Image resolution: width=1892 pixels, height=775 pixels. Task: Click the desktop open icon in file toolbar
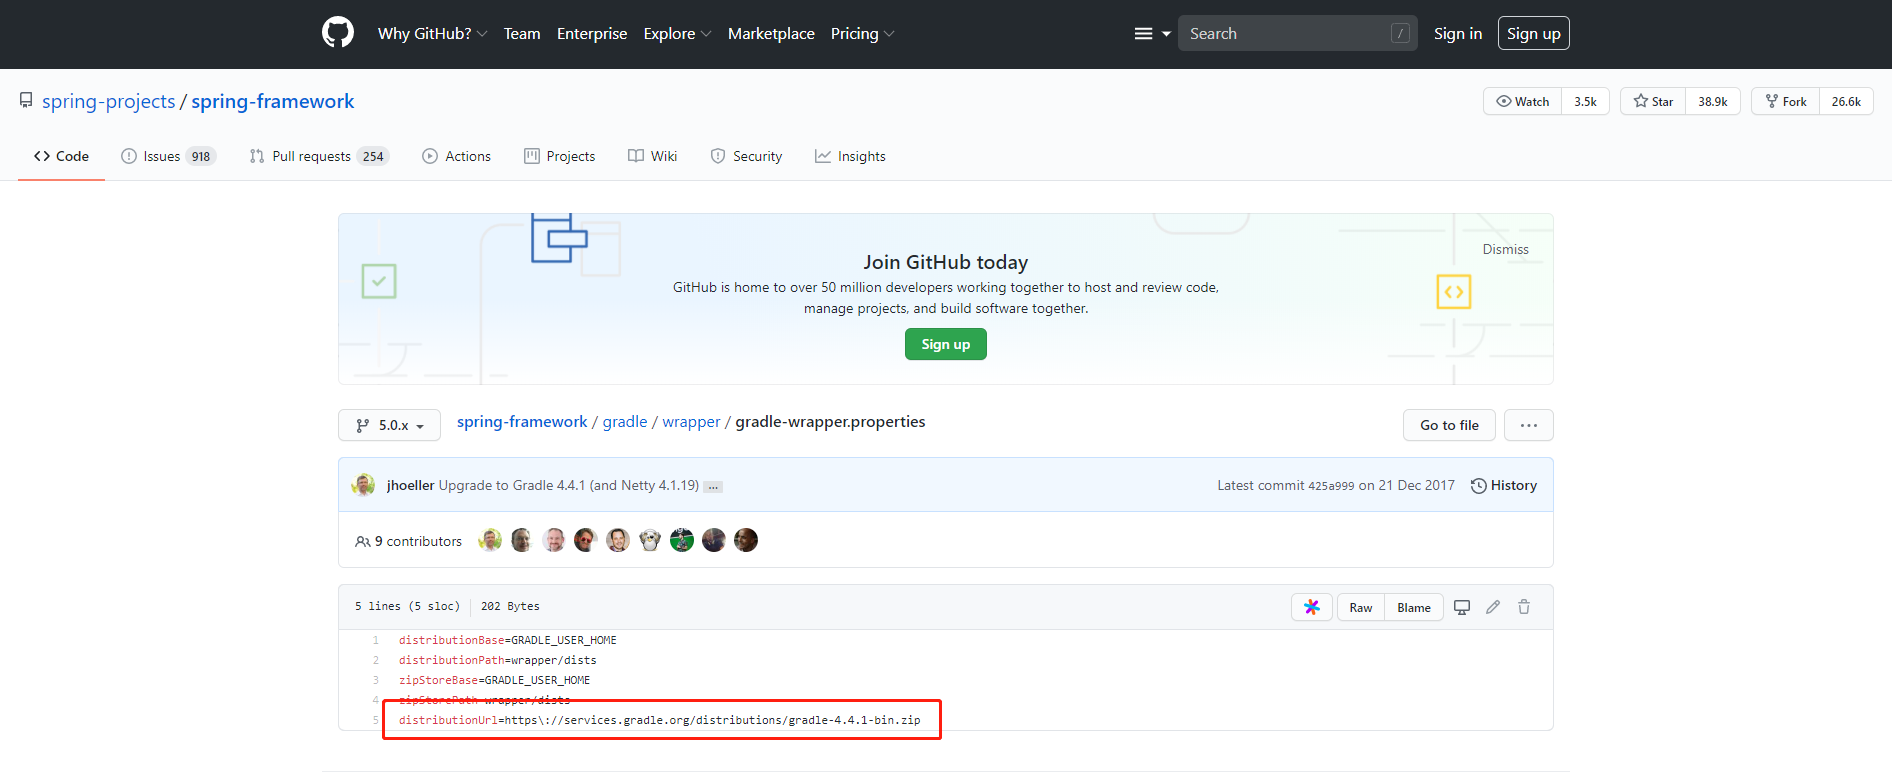[x=1462, y=607]
